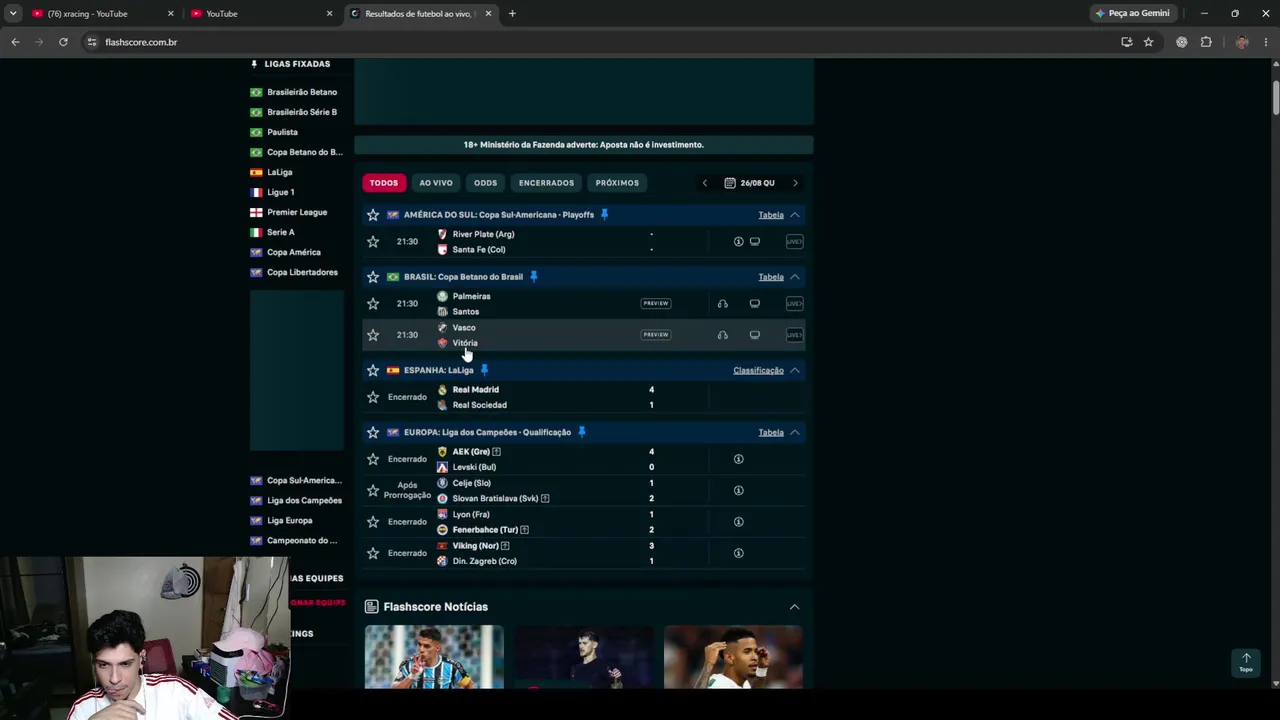
Task: Show the PRÓXIMOS matches tab
Action: 617,183
